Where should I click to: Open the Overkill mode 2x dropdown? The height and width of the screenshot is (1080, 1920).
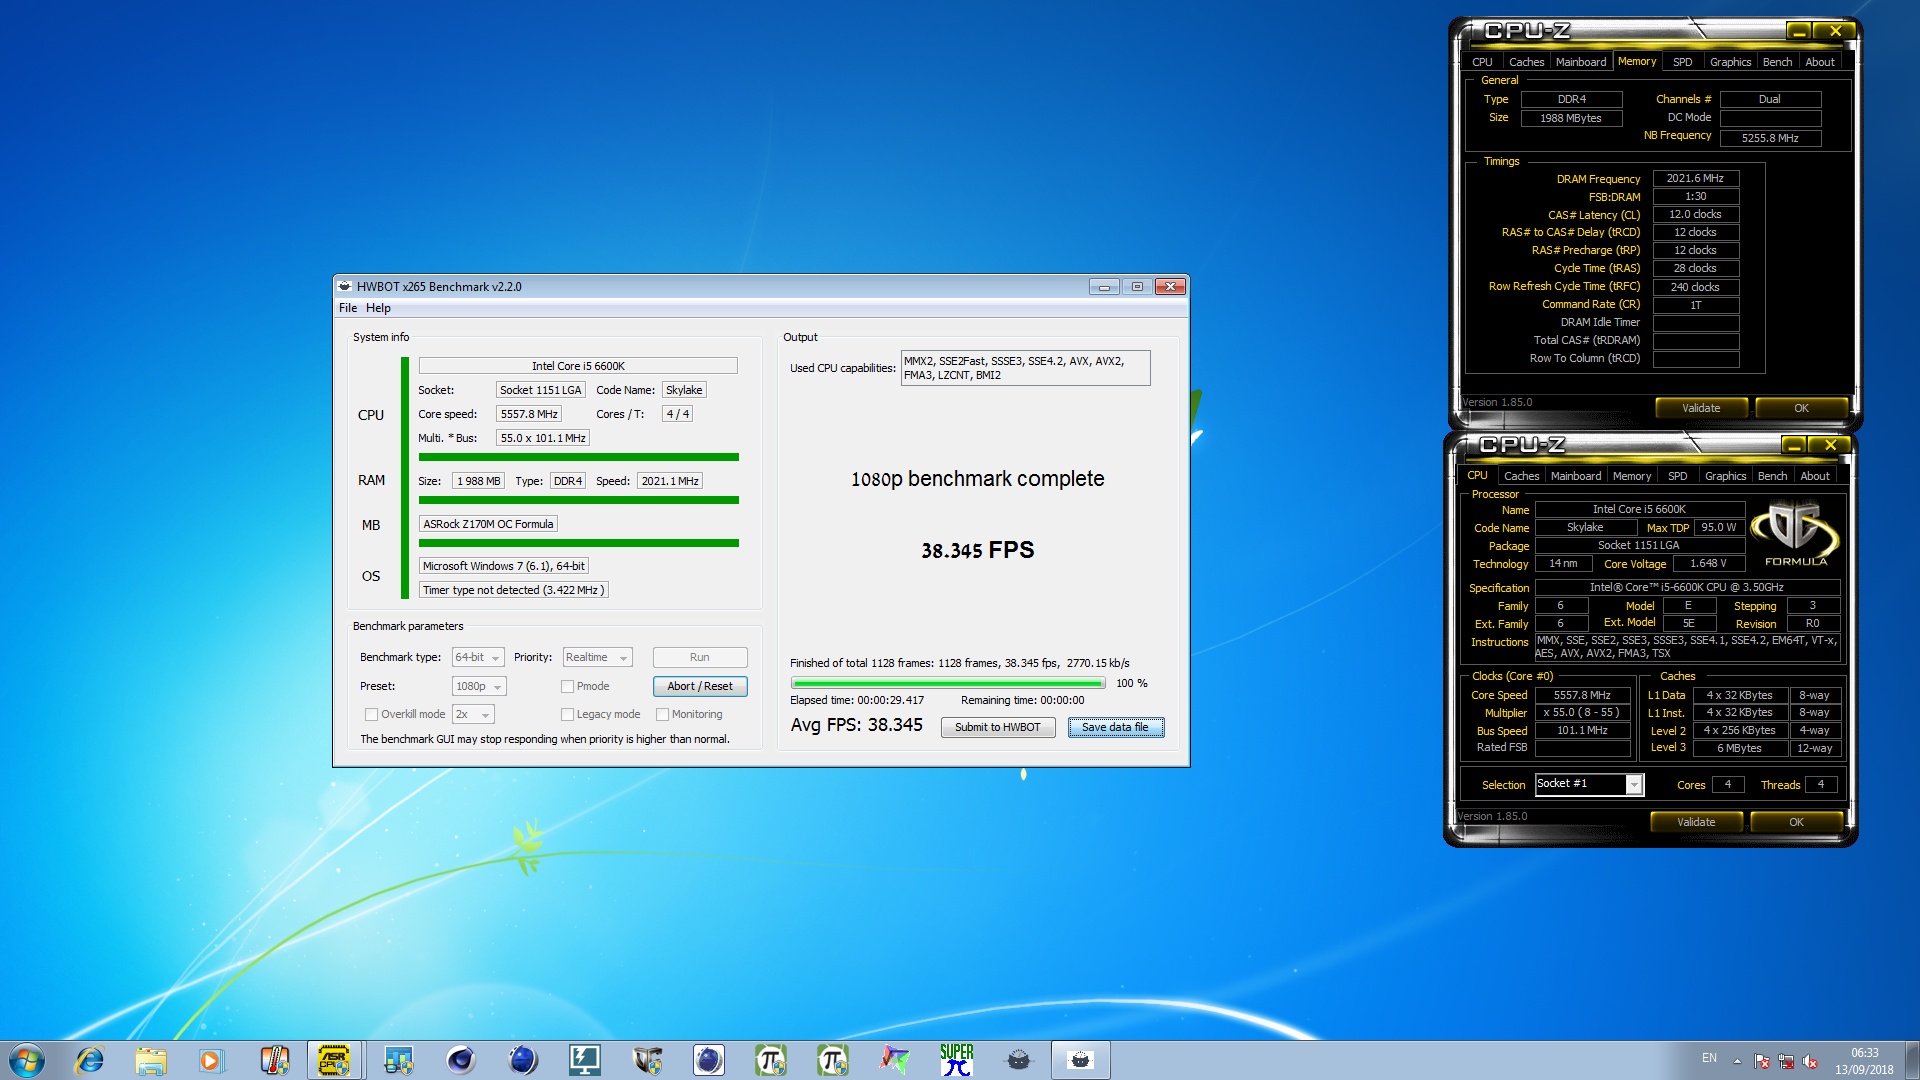pyautogui.click(x=473, y=714)
